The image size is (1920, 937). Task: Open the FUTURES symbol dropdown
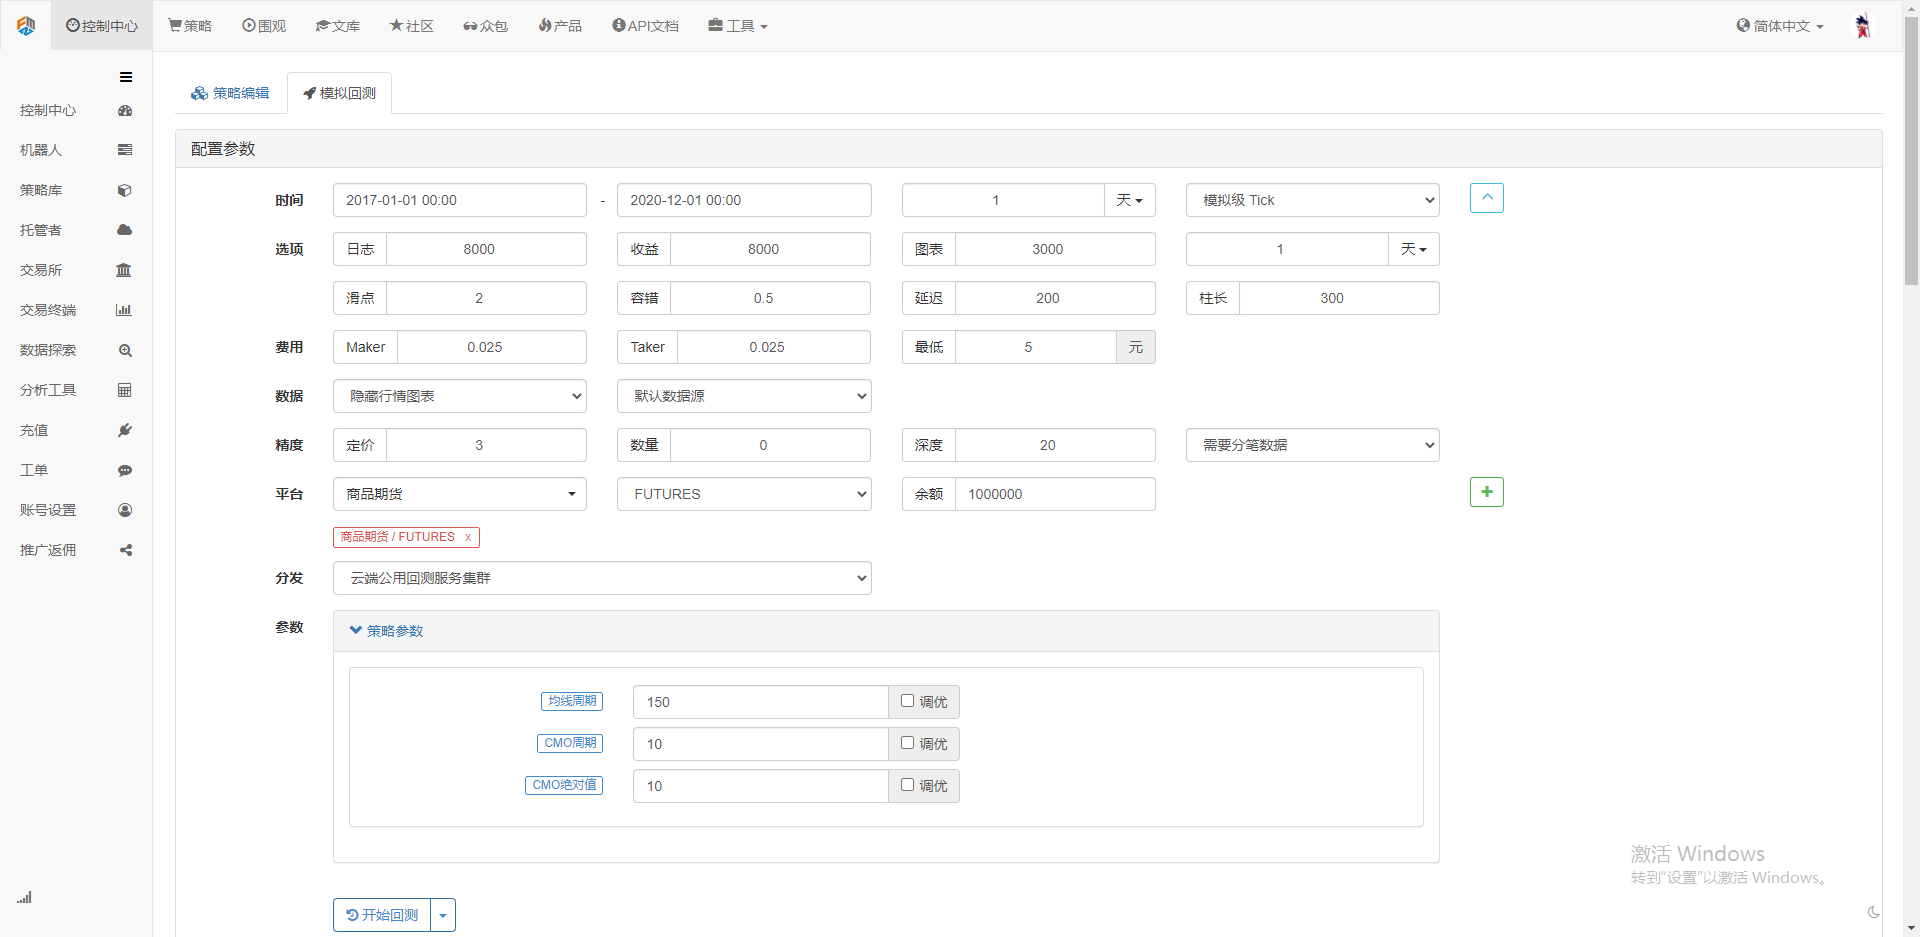[744, 494]
